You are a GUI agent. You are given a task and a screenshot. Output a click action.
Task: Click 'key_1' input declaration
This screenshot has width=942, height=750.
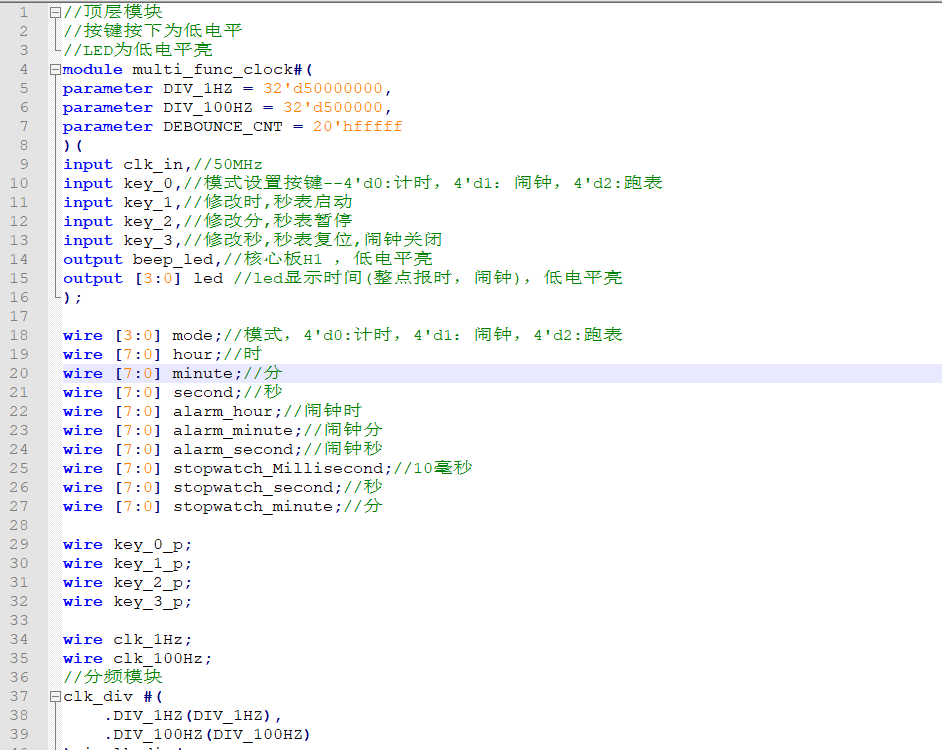point(148,203)
